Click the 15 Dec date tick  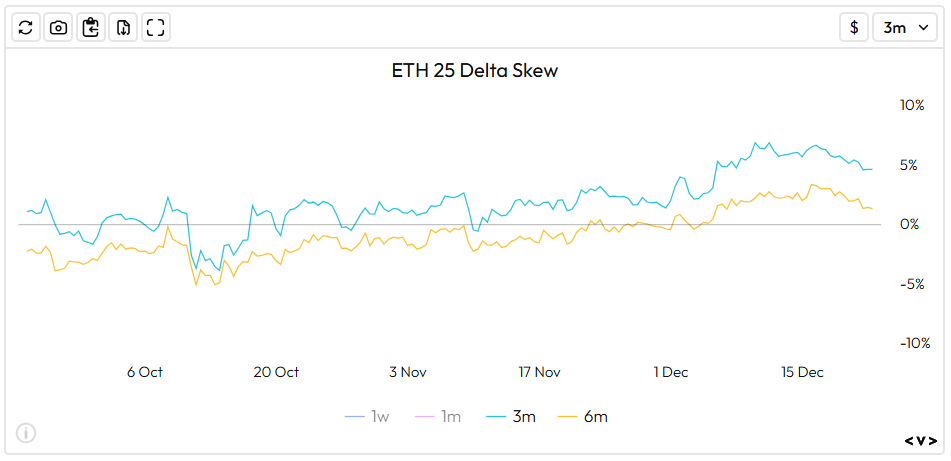(x=802, y=372)
